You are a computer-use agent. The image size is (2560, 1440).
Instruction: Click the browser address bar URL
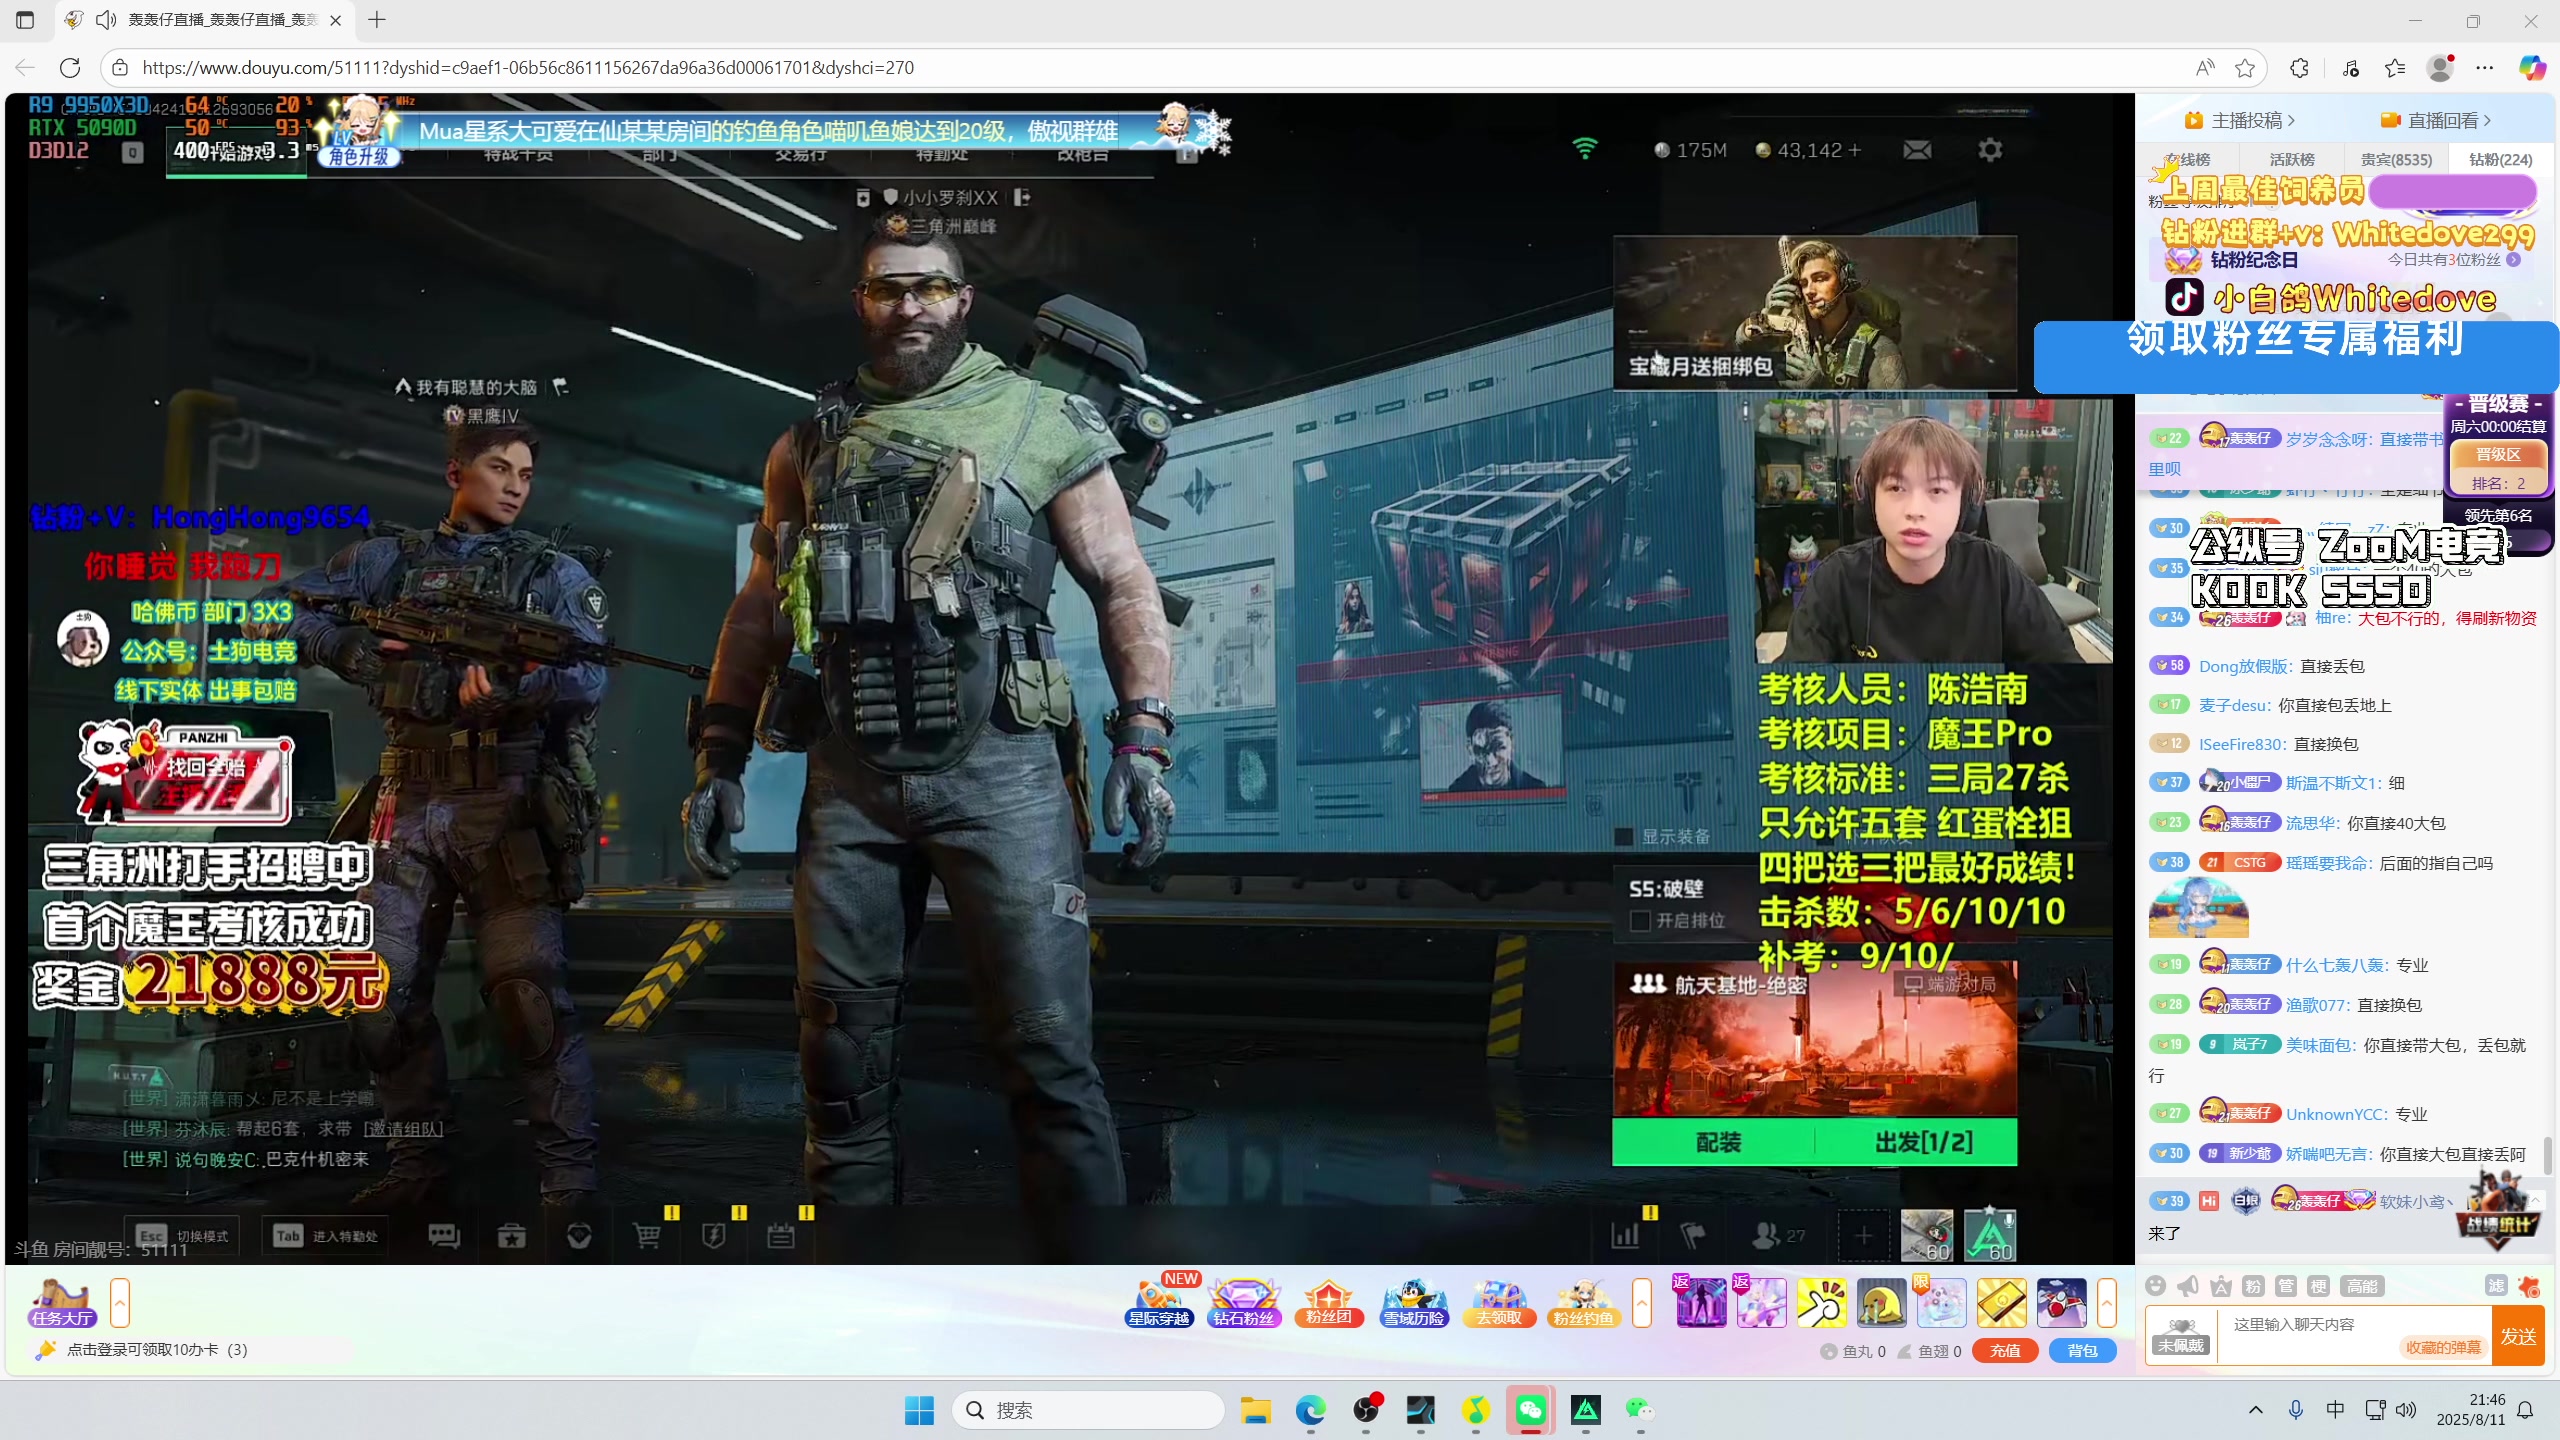coord(528,67)
